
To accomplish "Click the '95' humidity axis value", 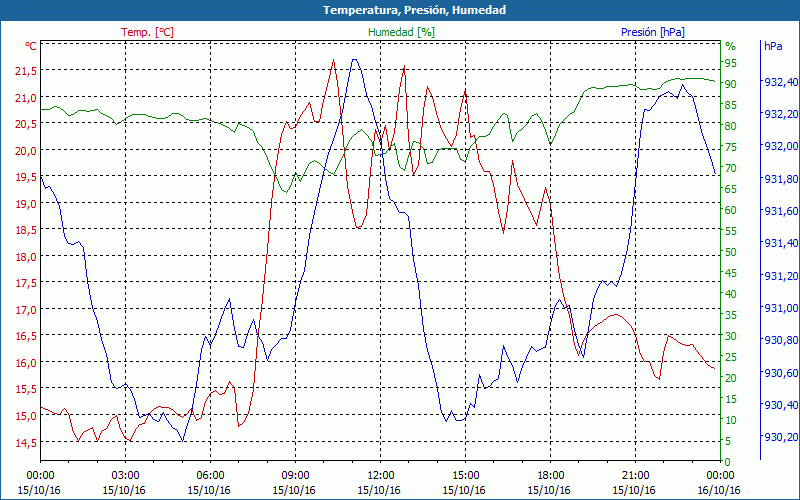I will (731, 63).
